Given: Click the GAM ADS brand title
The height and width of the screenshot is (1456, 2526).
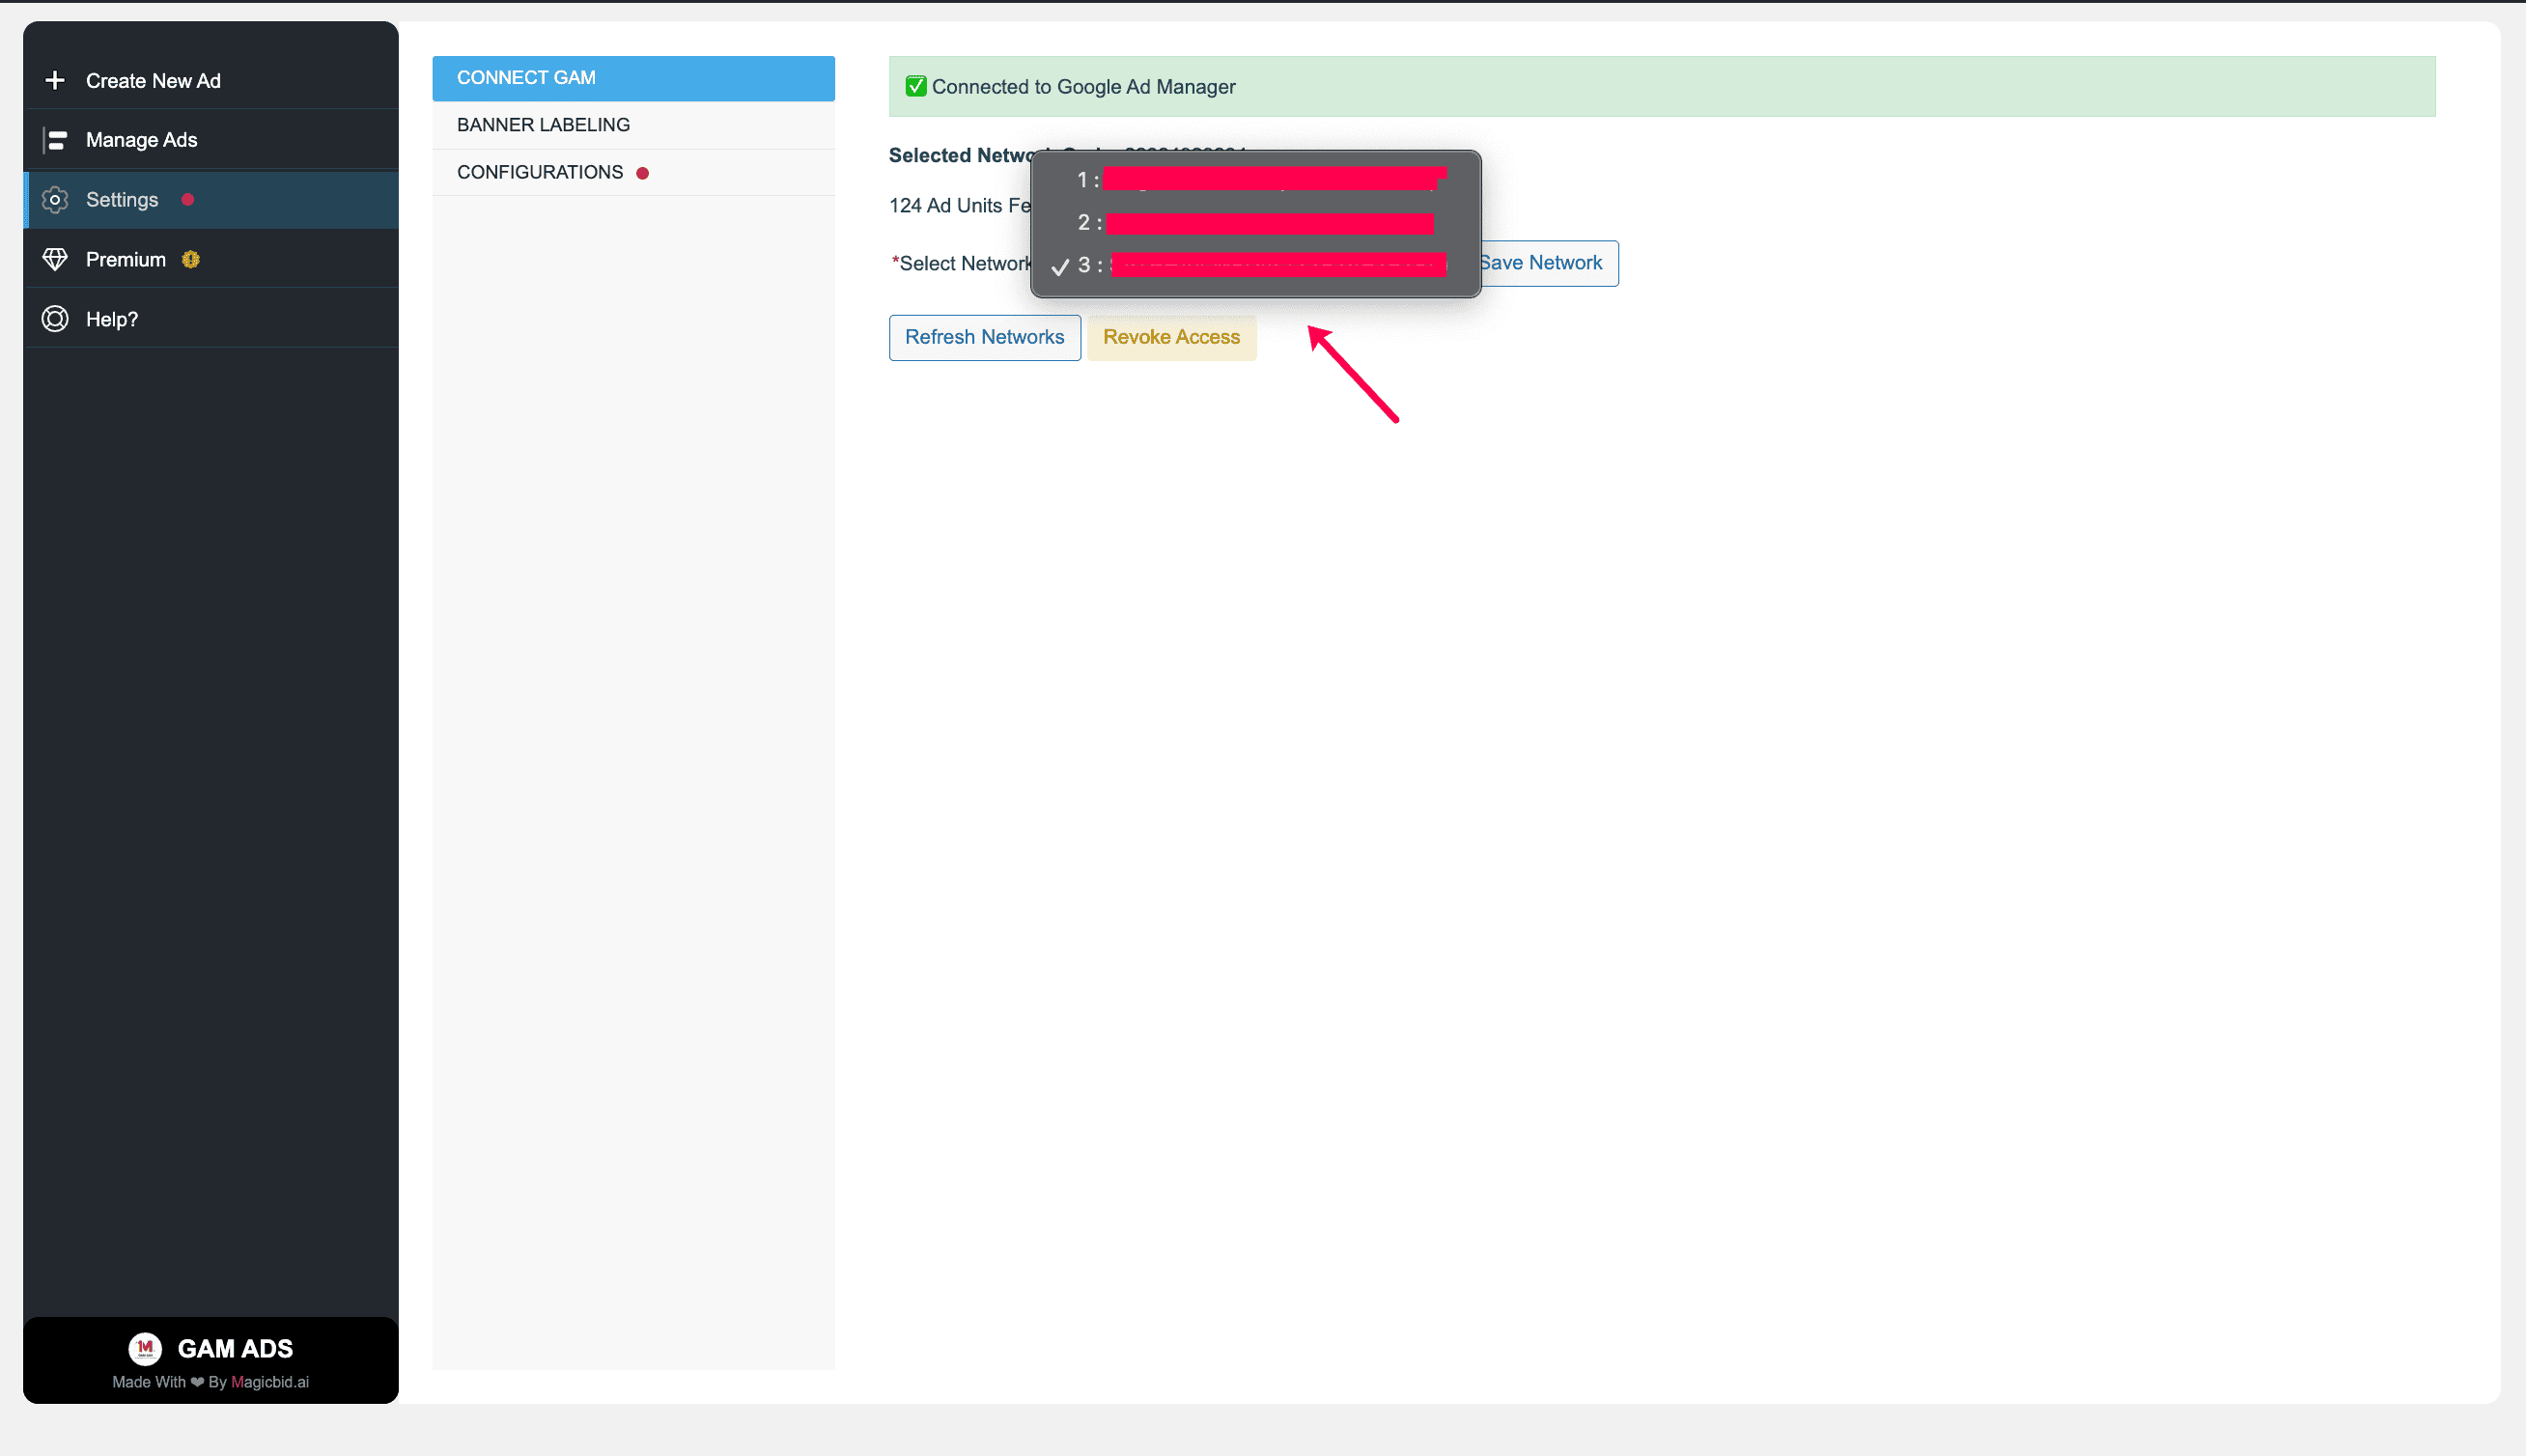Looking at the screenshot, I should click(235, 1349).
